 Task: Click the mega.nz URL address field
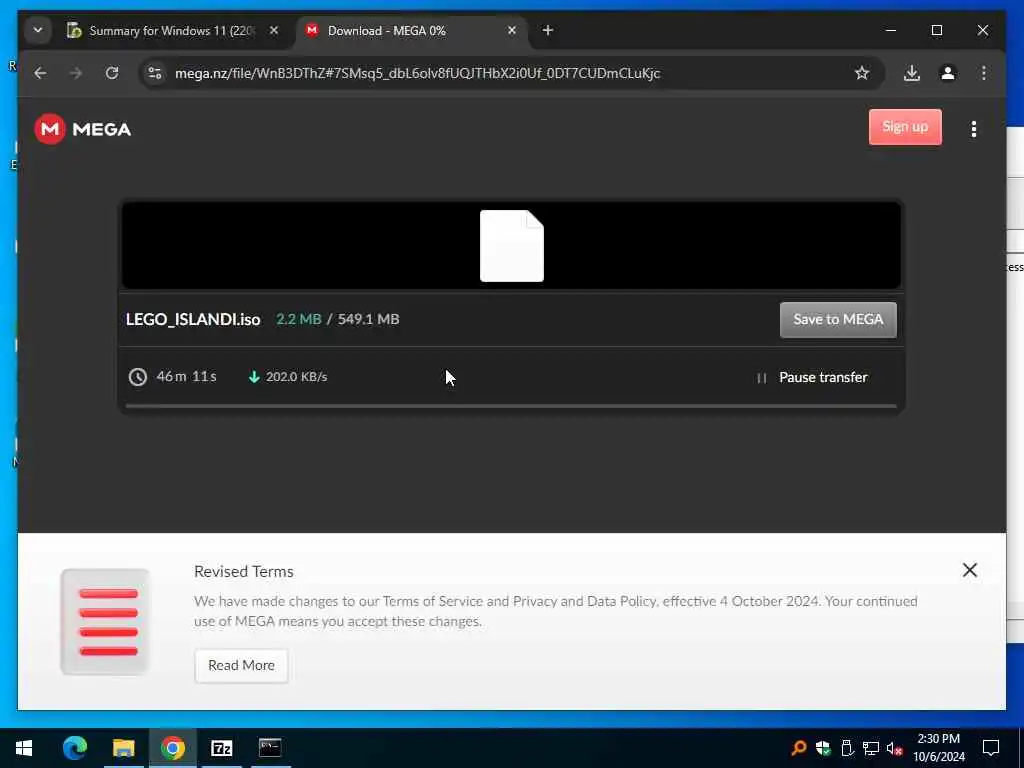pos(417,73)
